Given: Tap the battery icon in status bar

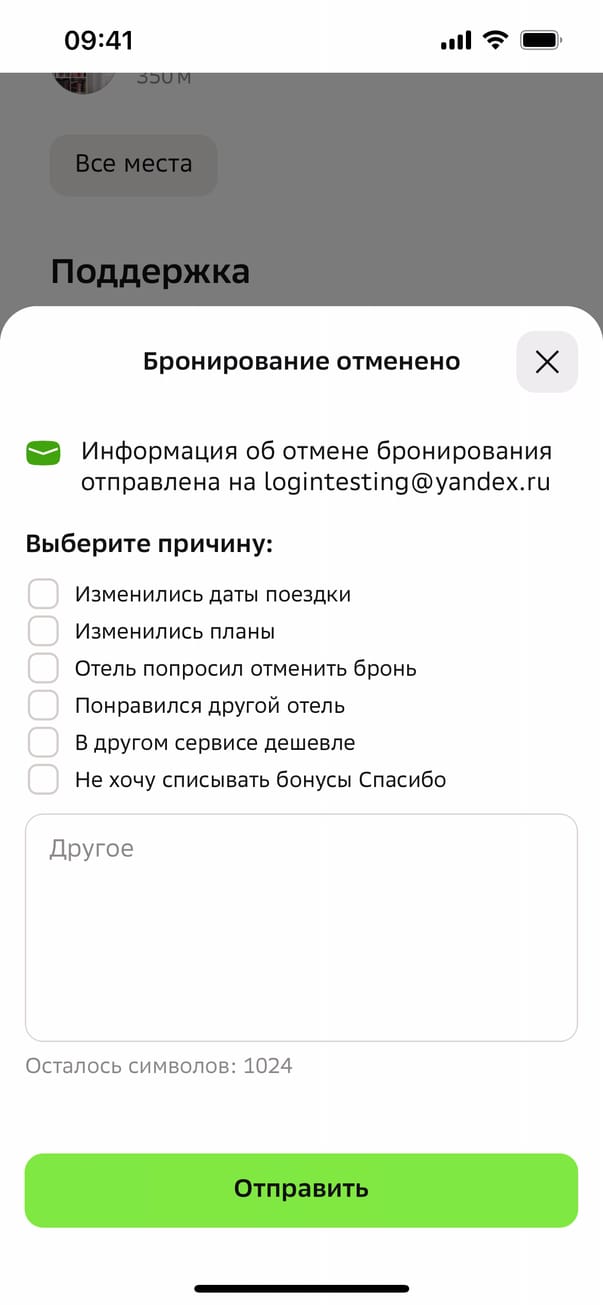Looking at the screenshot, I should point(542,40).
